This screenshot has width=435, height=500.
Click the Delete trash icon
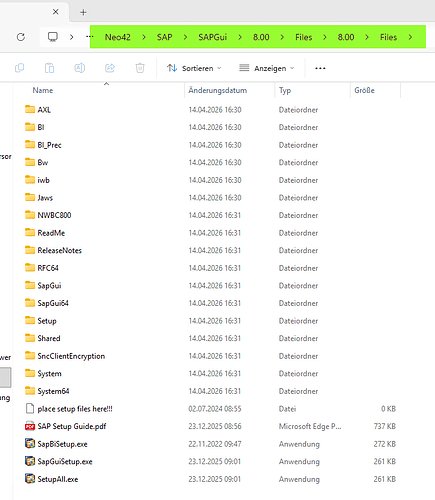tap(140, 68)
